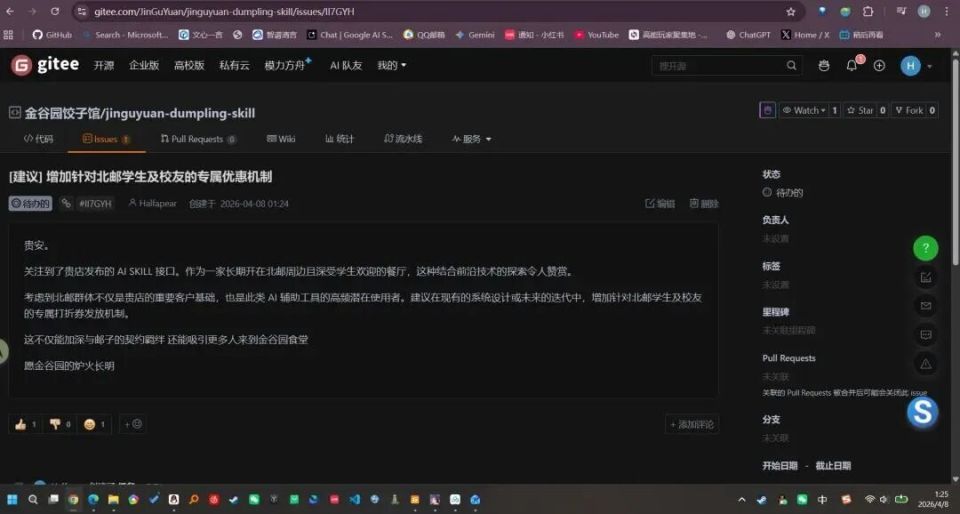Click 私有云 in top navigation
The image size is (960, 514).
[234, 65]
